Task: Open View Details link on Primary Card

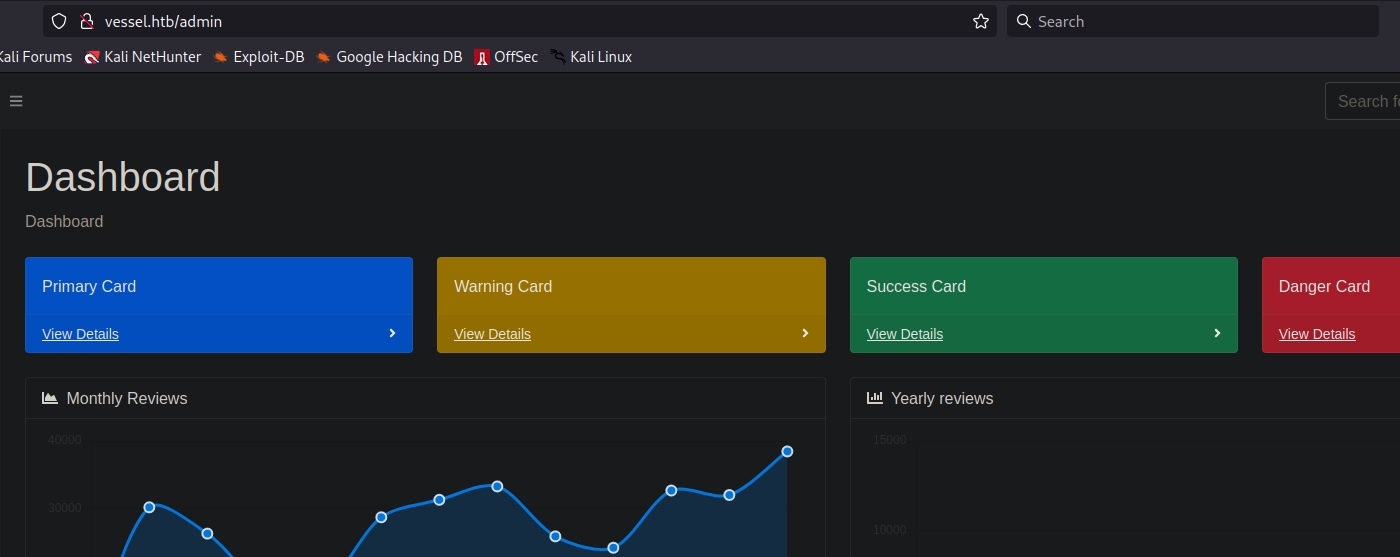Action: pos(80,334)
